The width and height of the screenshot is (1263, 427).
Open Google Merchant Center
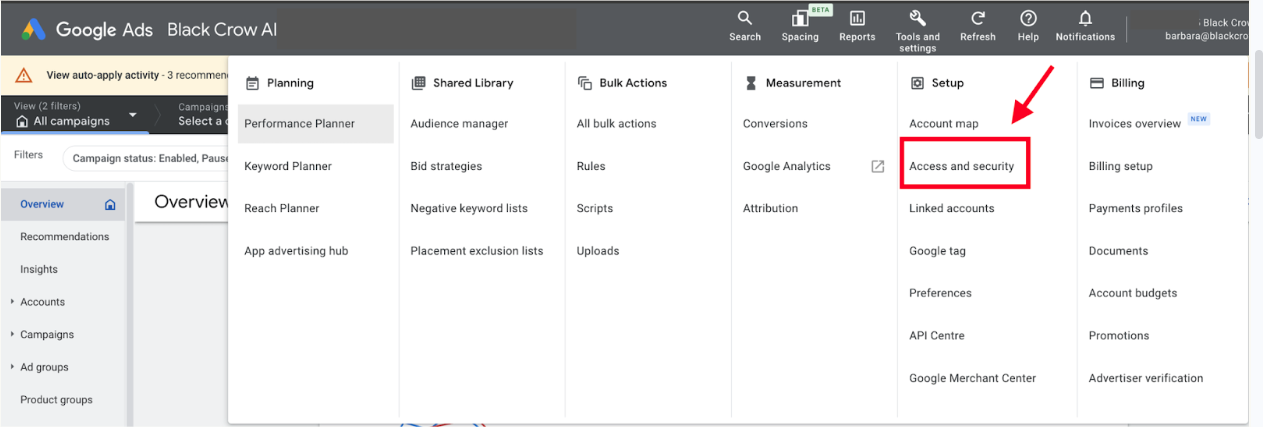[x=972, y=378]
